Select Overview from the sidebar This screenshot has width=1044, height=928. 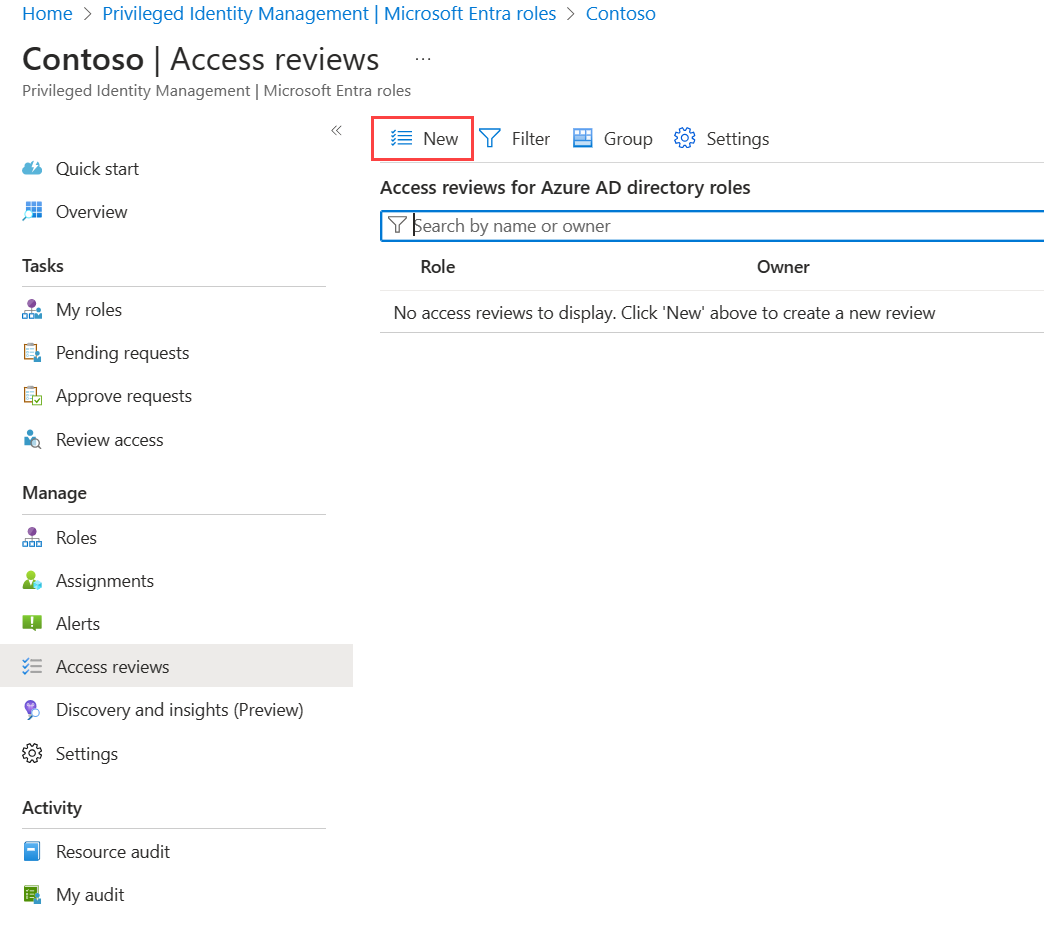(91, 211)
